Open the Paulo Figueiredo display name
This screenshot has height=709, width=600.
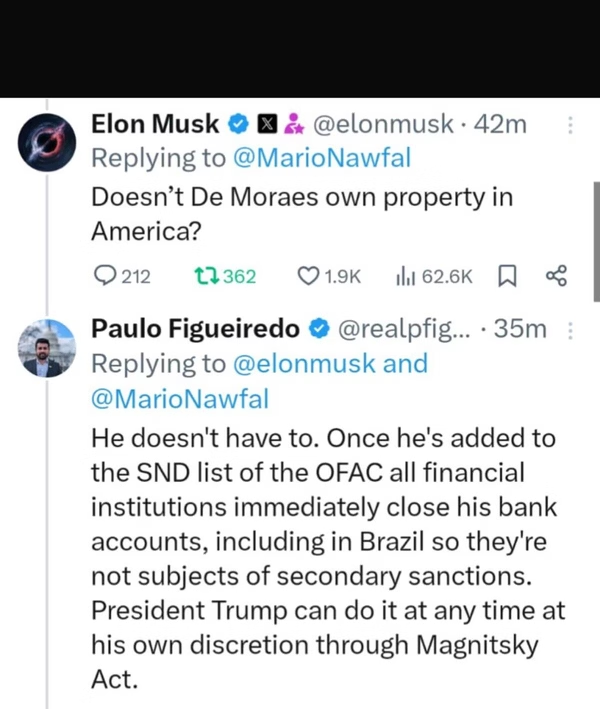click(x=196, y=328)
